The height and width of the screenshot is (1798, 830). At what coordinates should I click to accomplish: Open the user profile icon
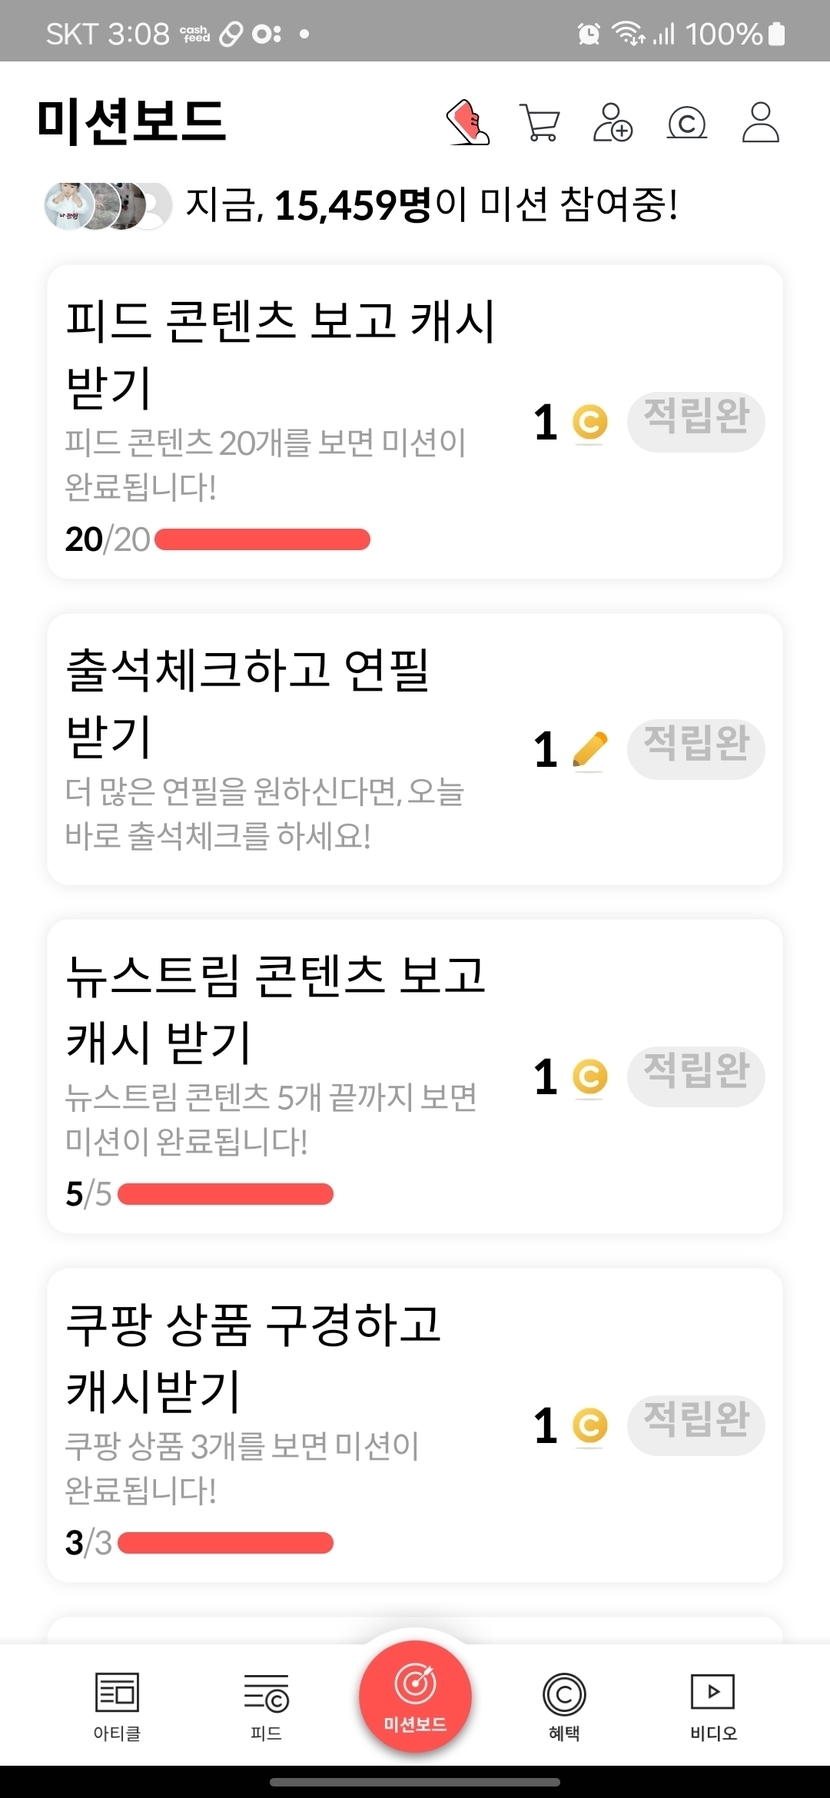pos(760,123)
